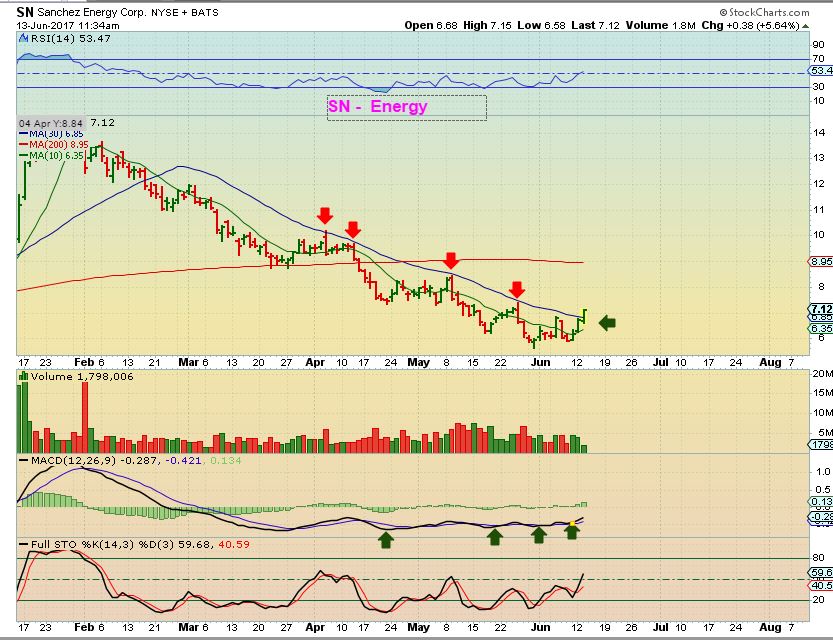Click the MA(30) 6.85 legend text
Image resolution: width=833 pixels, height=640 pixels.
tap(56, 134)
